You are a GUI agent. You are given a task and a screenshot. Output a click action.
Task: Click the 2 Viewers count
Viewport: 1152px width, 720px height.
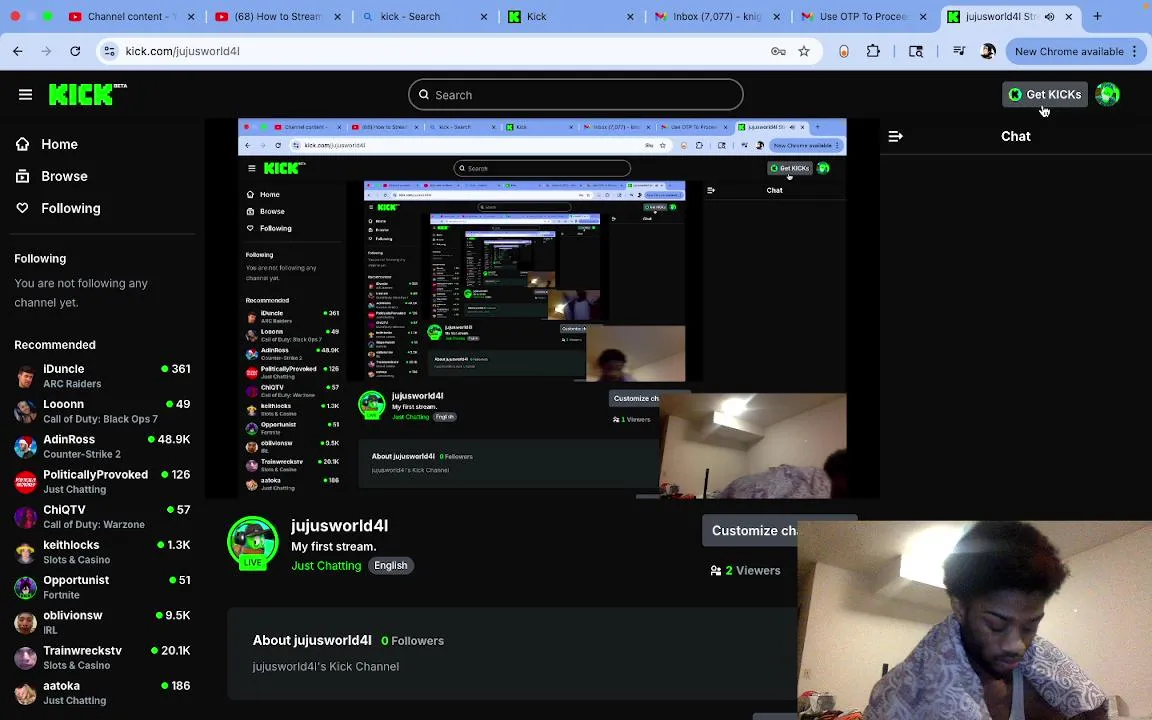pyautogui.click(x=745, y=571)
